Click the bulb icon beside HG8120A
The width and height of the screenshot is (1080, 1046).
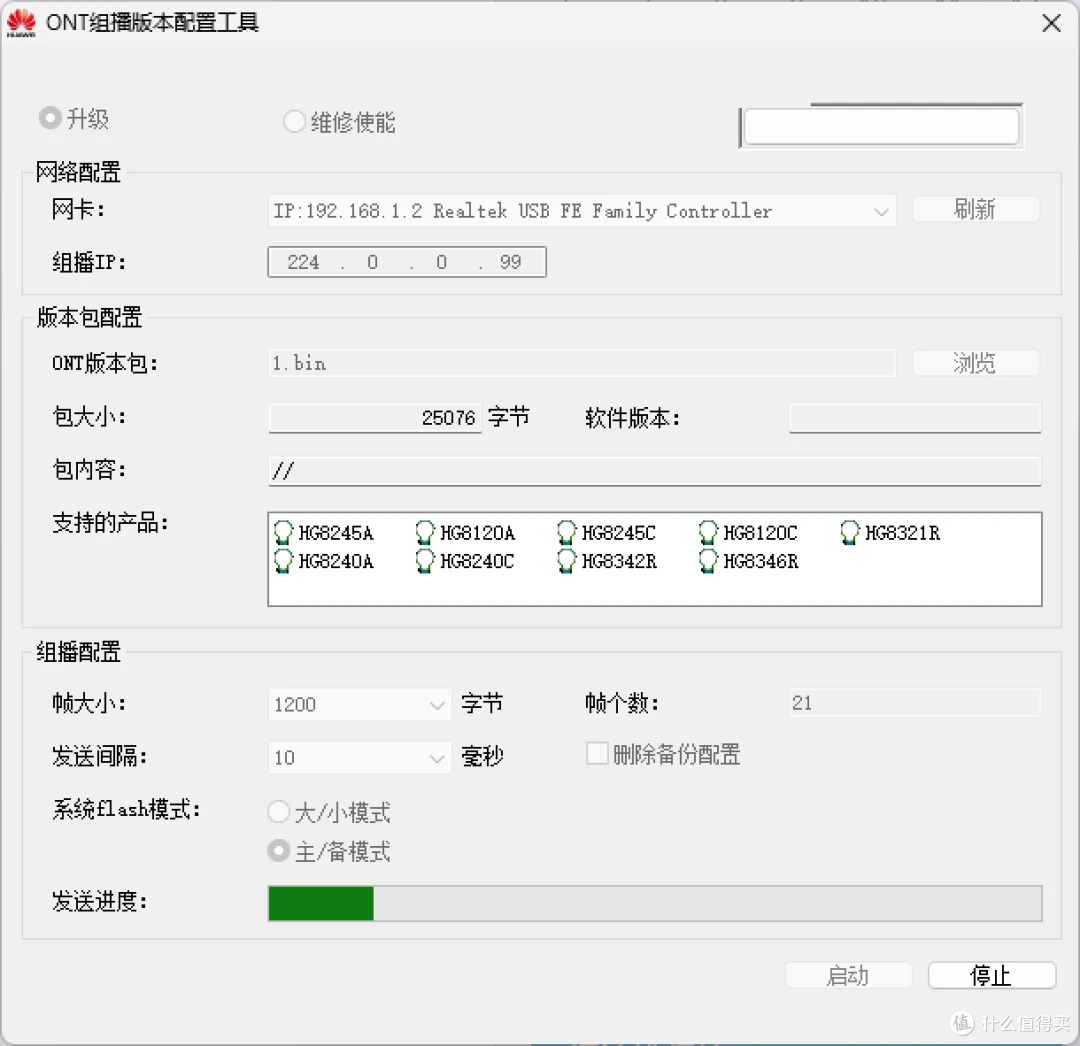pyautogui.click(x=425, y=532)
